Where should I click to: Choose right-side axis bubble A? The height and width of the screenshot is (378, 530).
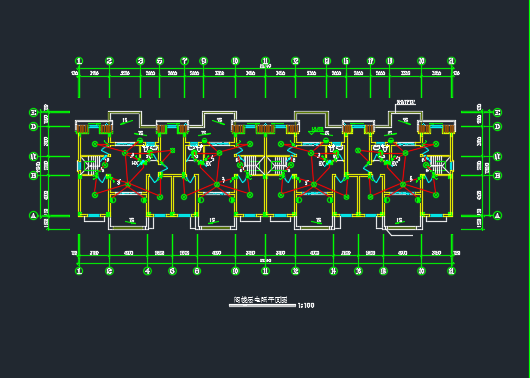(497, 215)
